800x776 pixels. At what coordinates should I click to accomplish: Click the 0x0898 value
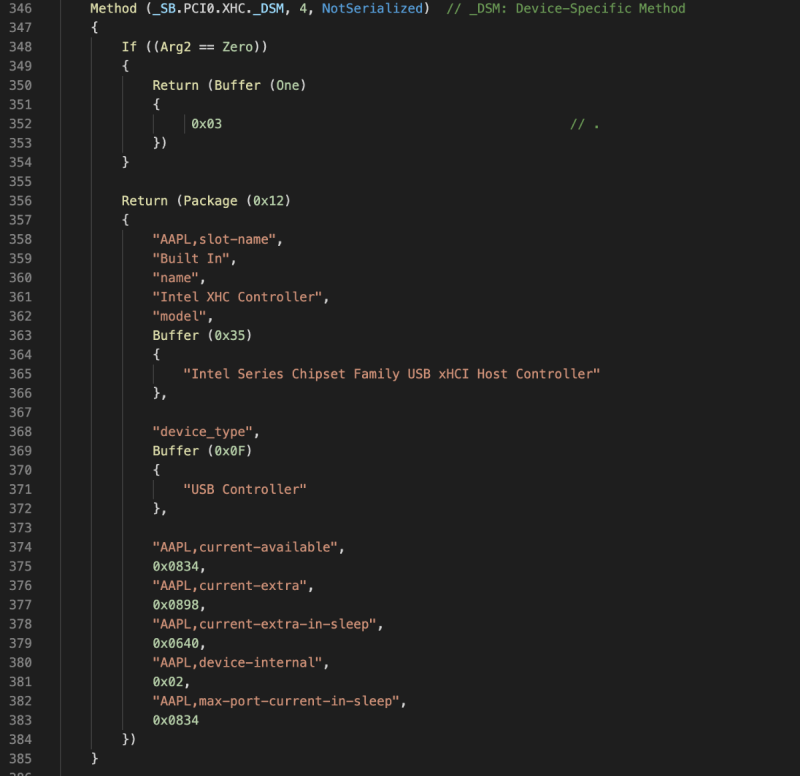coord(175,605)
